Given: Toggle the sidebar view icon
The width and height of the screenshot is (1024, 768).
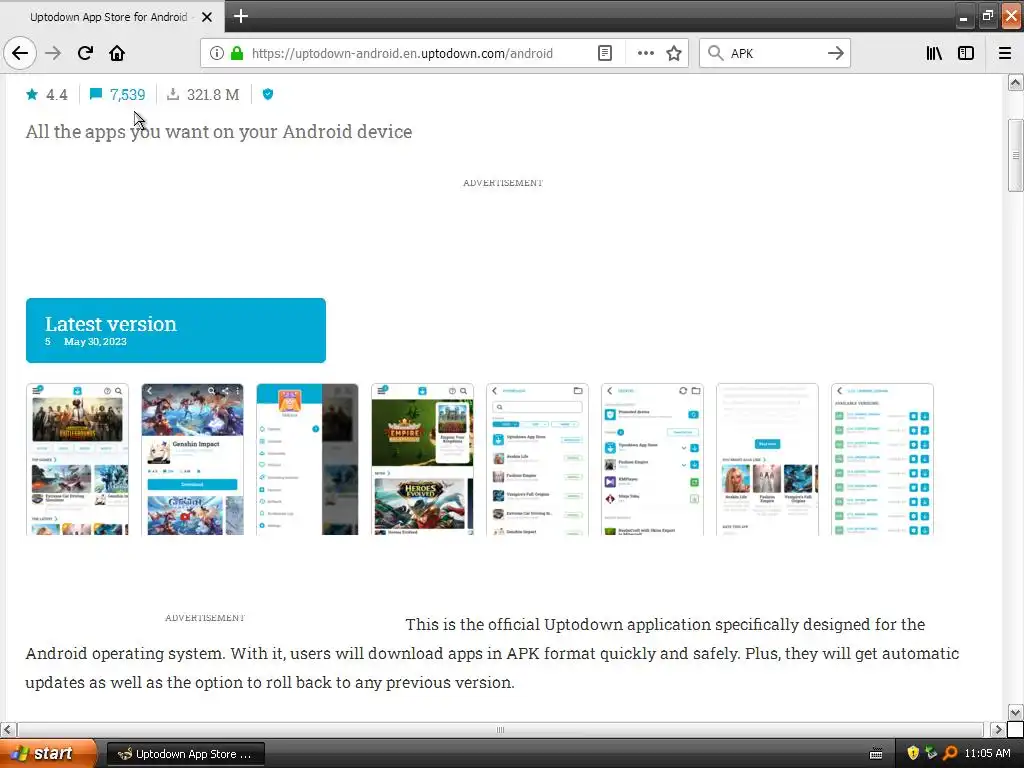Looking at the screenshot, I should coord(966,54).
